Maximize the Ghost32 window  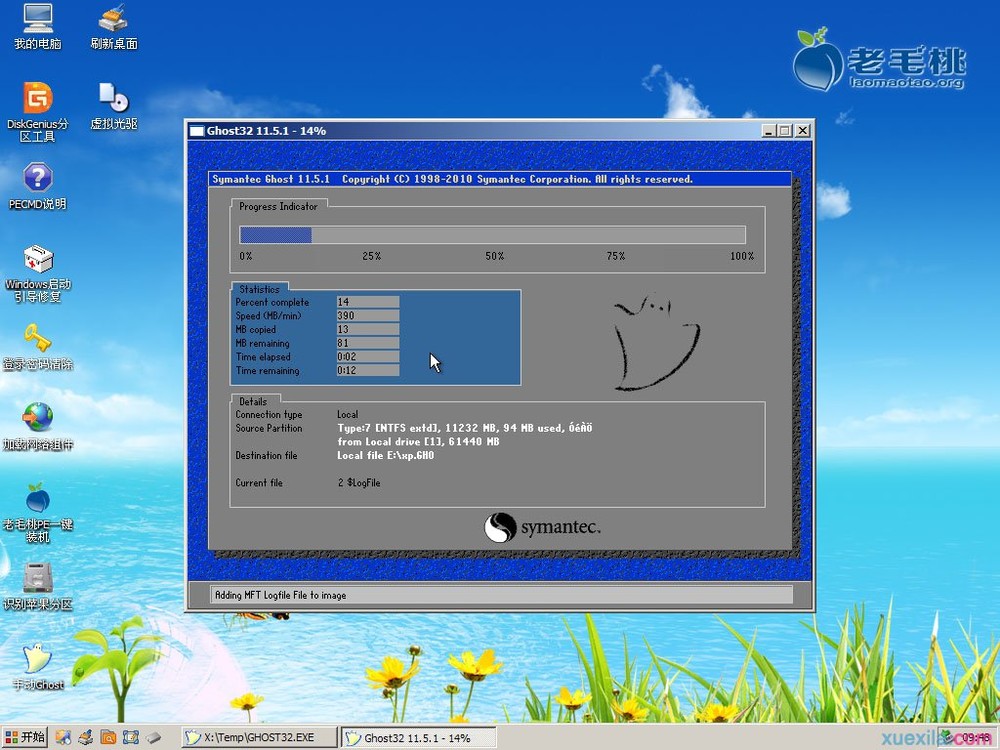click(x=785, y=131)
